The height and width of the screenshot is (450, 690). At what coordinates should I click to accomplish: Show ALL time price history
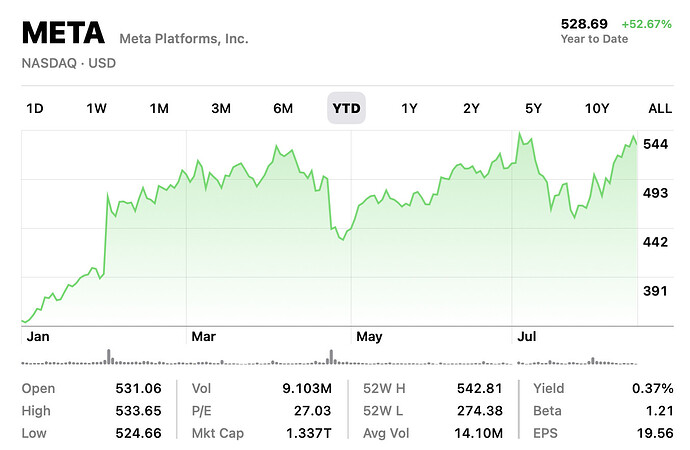660,108
